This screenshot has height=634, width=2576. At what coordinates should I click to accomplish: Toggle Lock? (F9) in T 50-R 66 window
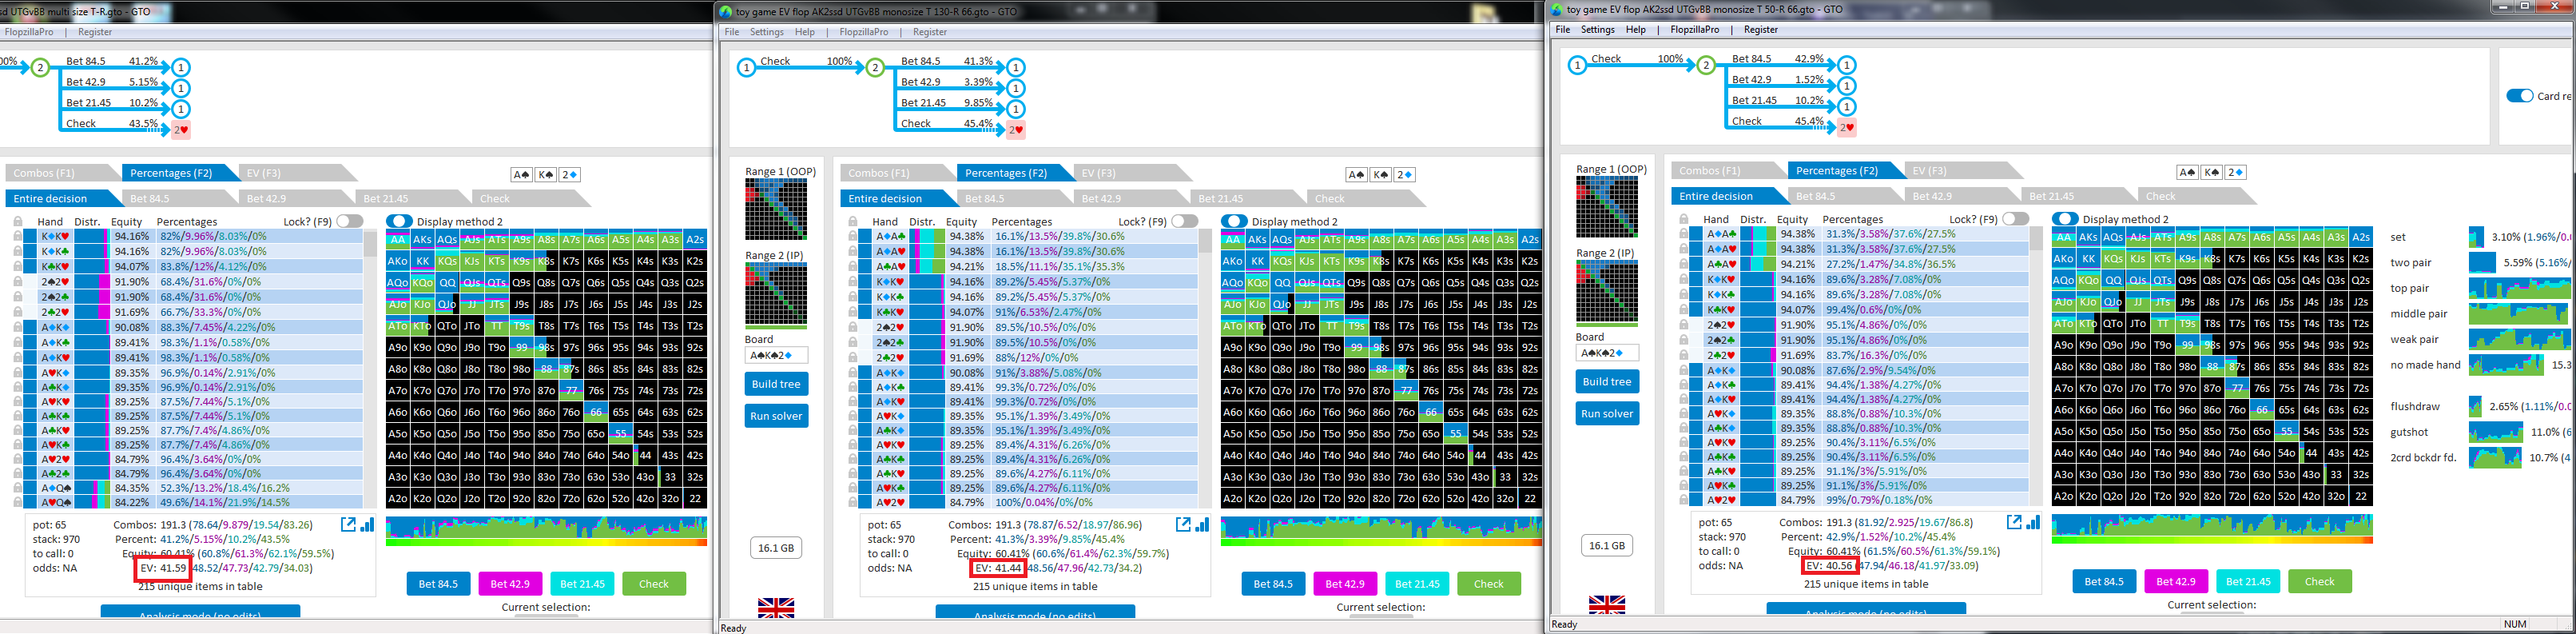point(2016,218)
